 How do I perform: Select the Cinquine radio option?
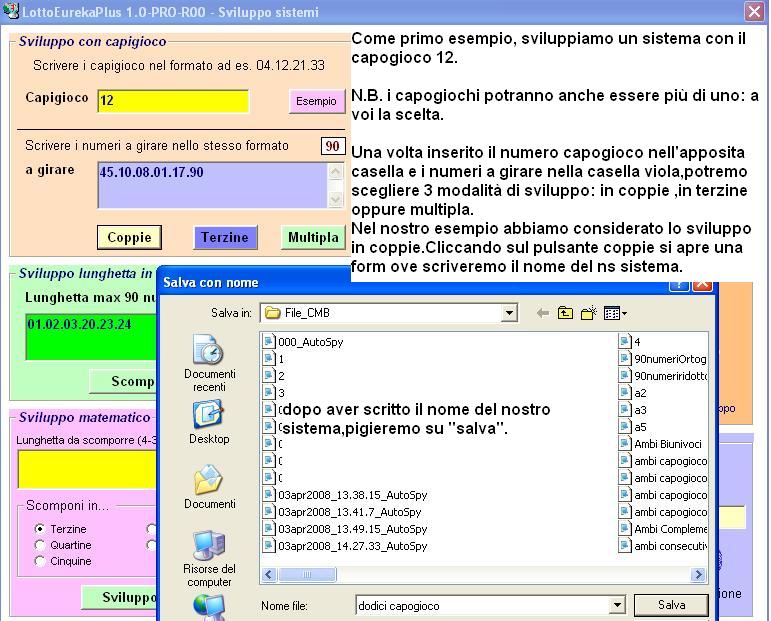(x=40, y=561)
